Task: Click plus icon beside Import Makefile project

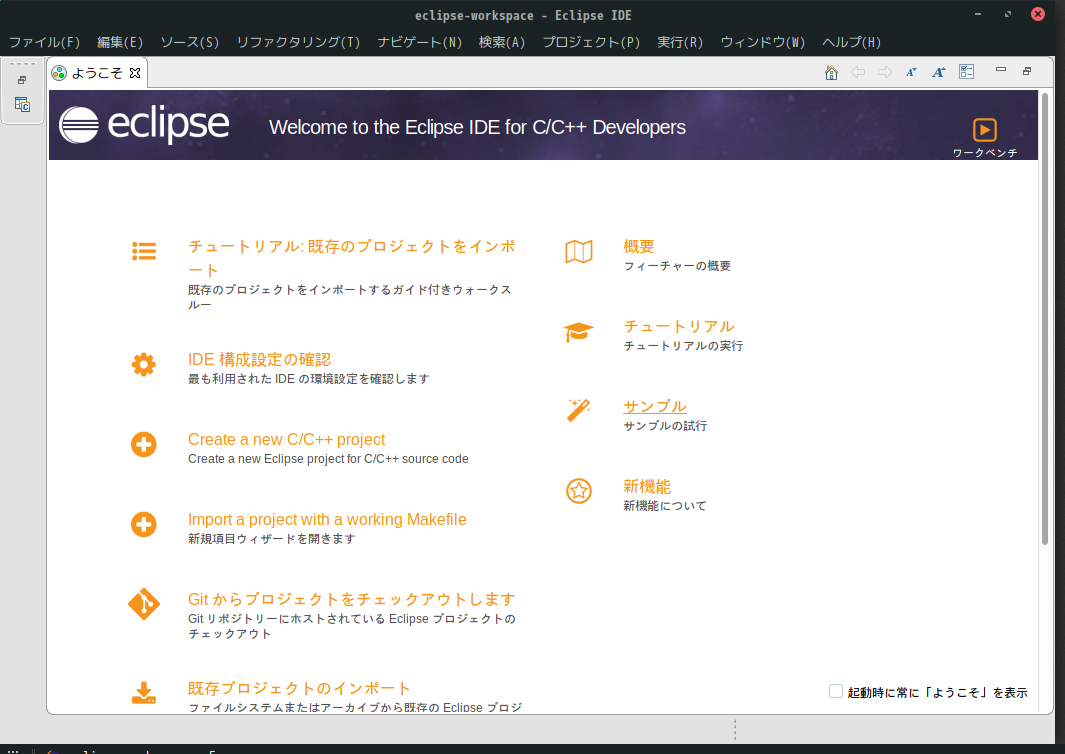Action: tap(143, 524)
